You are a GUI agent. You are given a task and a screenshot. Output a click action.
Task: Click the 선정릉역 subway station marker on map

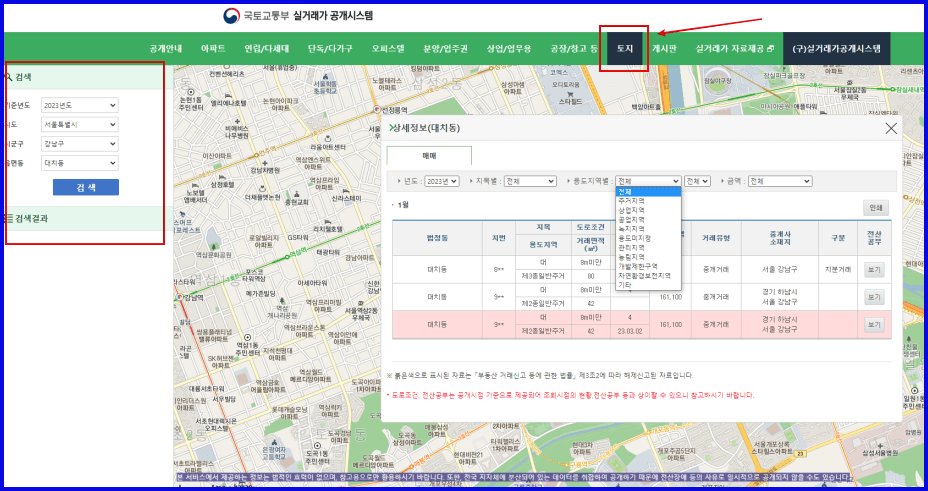tap(377, 109)
